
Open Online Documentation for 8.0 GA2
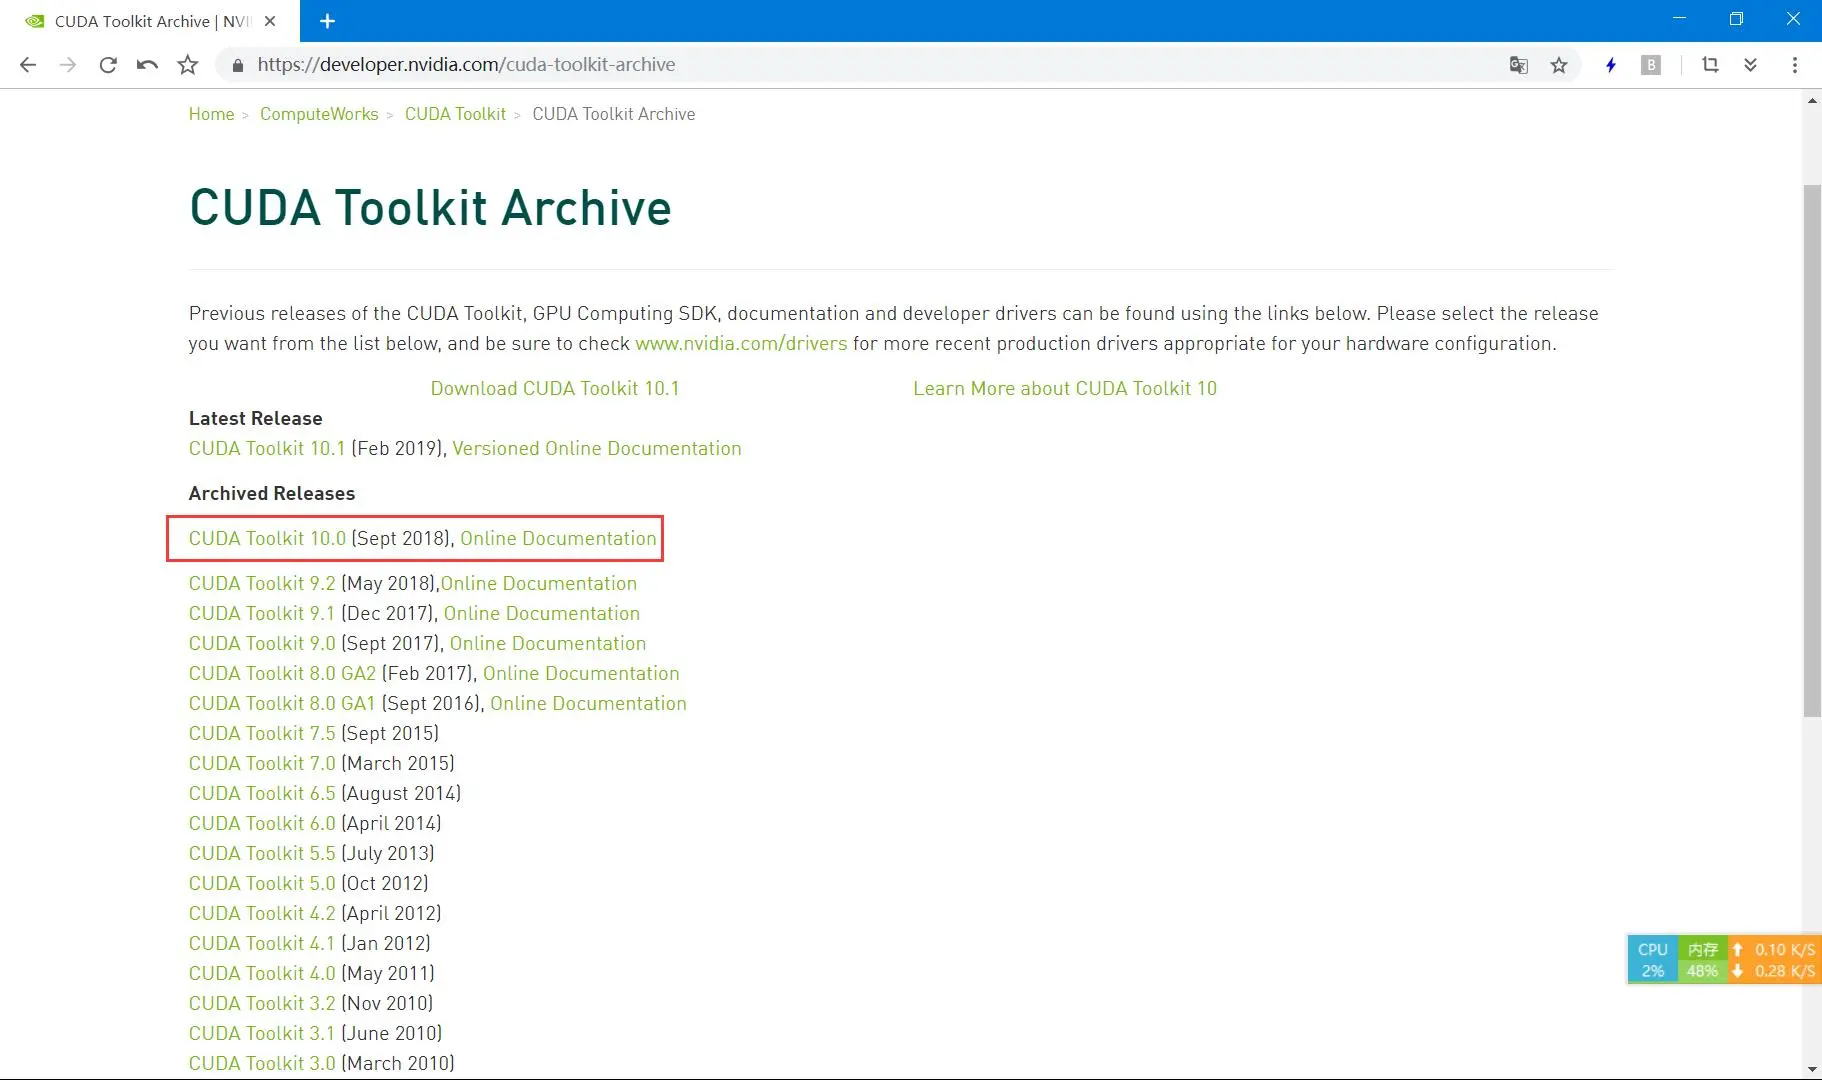point(581,673)
